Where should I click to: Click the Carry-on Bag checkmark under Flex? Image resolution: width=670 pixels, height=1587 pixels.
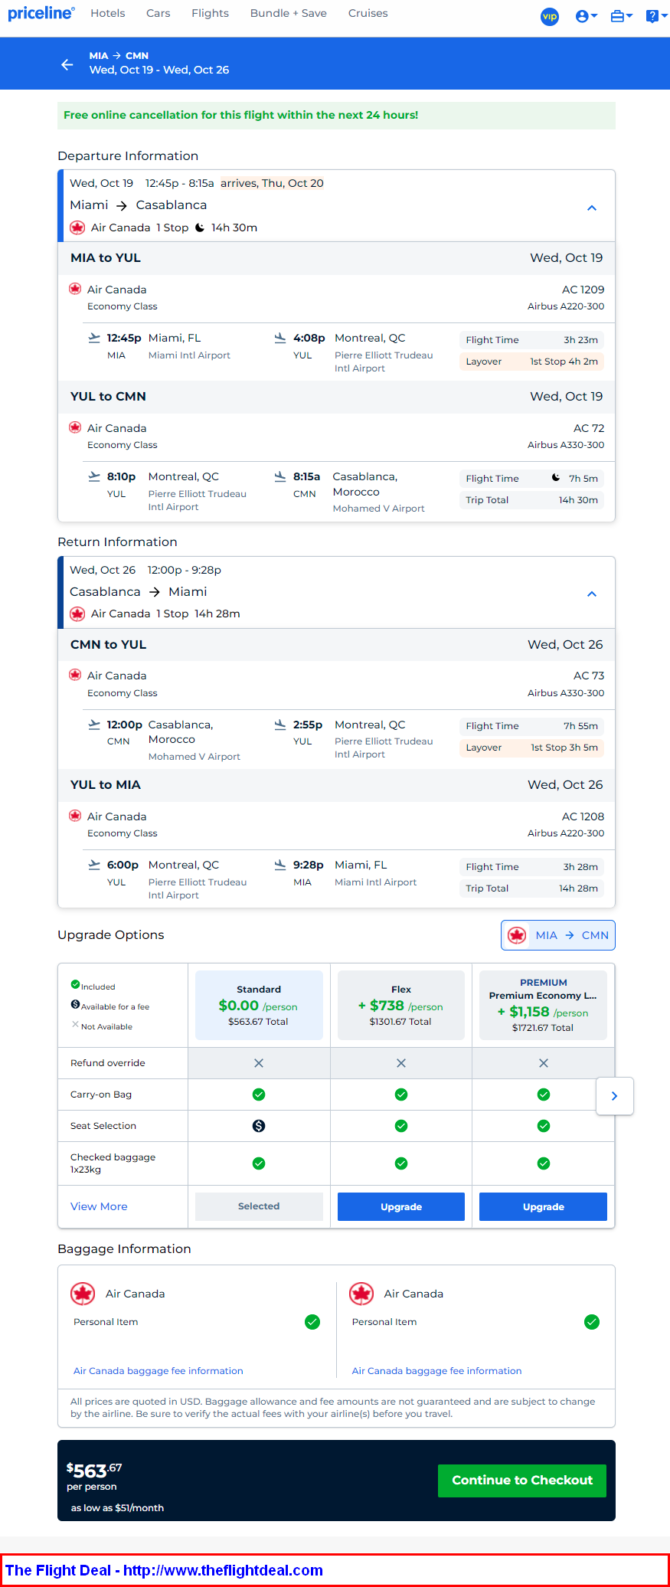401,1095
